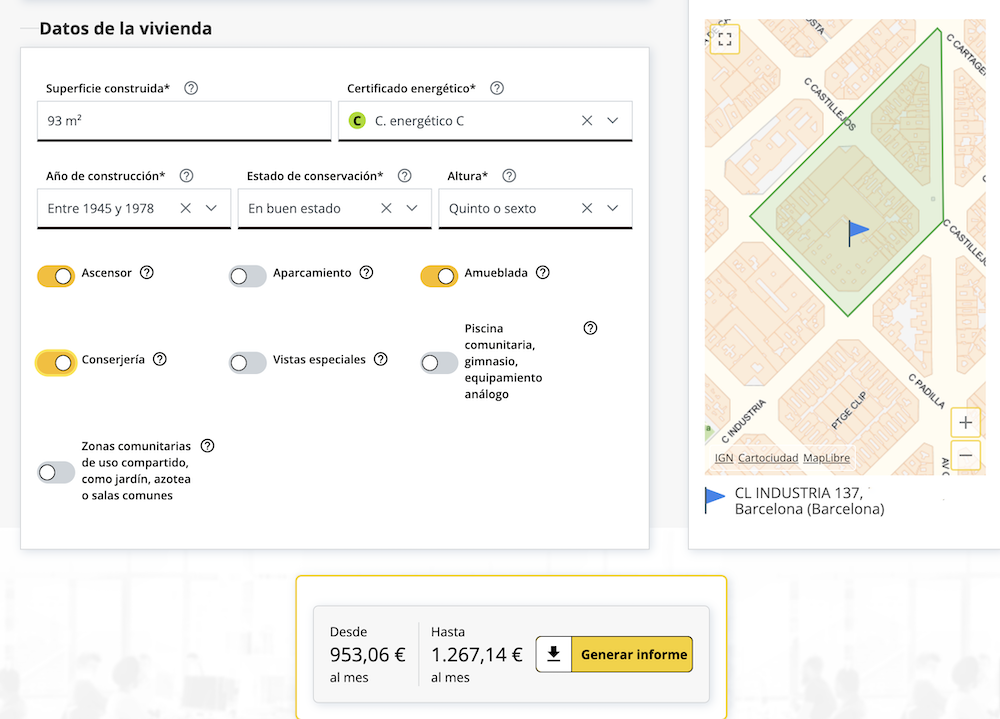Click the Generar informe button

pyautogui.click(x=634, y=655)
